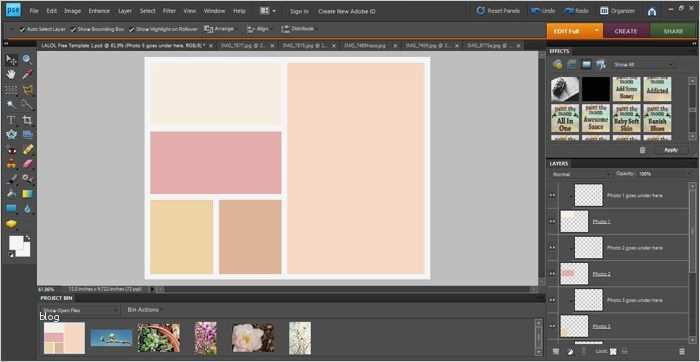
Task: Toggle Show Bounding Box checkbox
Action: pyautogui.click(x=73, y=29)
